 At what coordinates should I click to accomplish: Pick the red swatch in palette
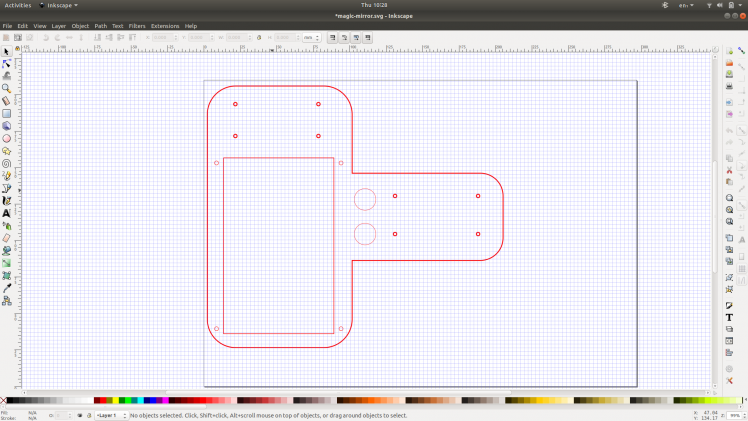[x=103, y=401]
